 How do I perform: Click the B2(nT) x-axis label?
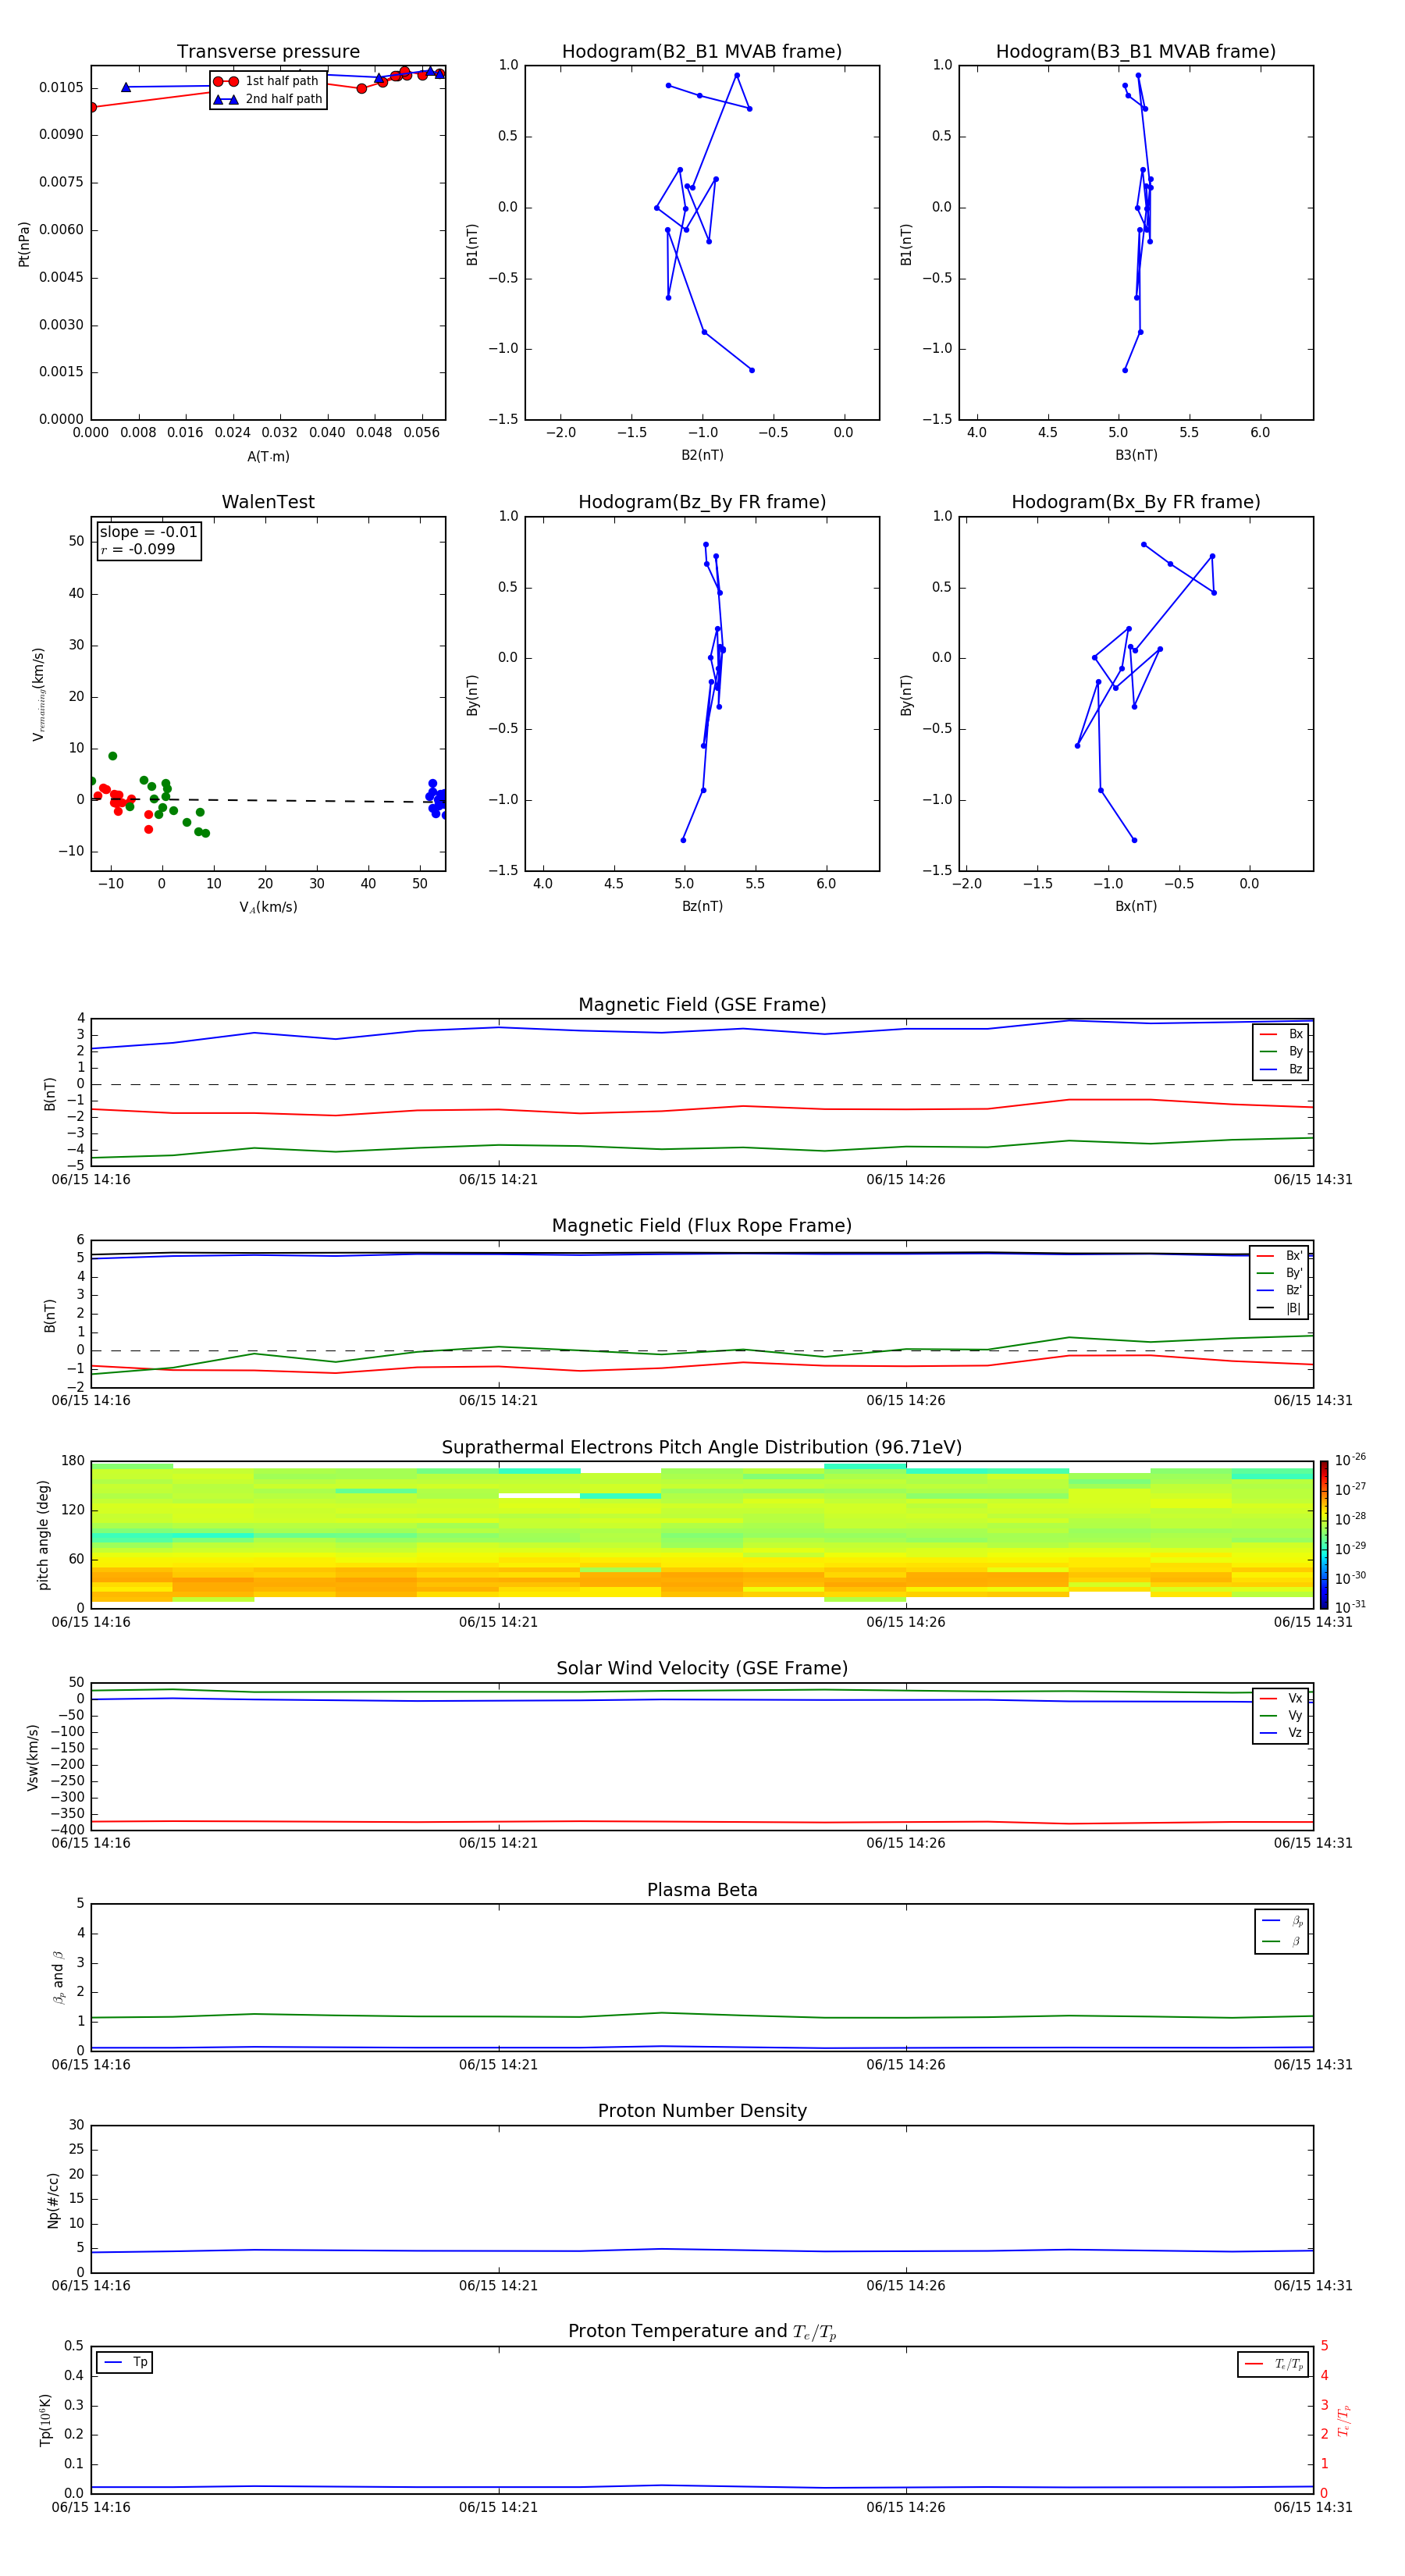point(702,455)
